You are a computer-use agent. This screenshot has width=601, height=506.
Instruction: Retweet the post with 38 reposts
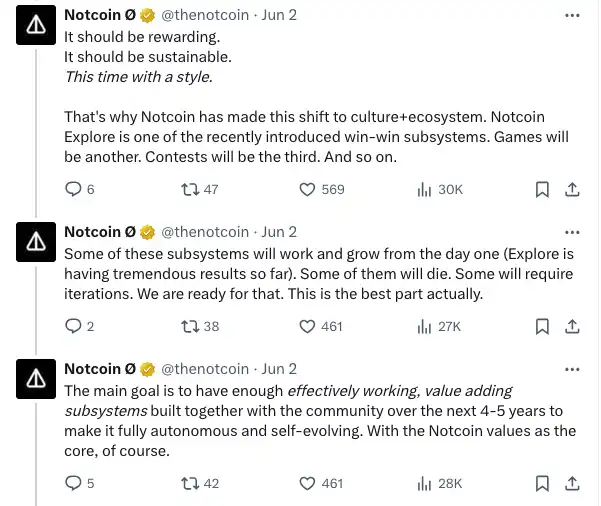coord(186,326)
